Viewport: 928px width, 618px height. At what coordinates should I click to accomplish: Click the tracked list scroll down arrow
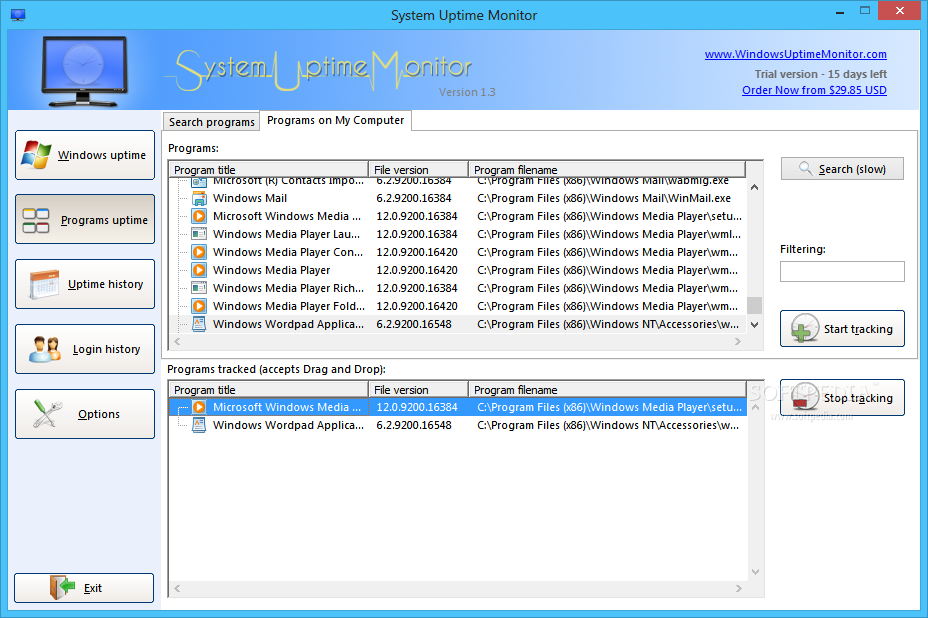[755, 572]
